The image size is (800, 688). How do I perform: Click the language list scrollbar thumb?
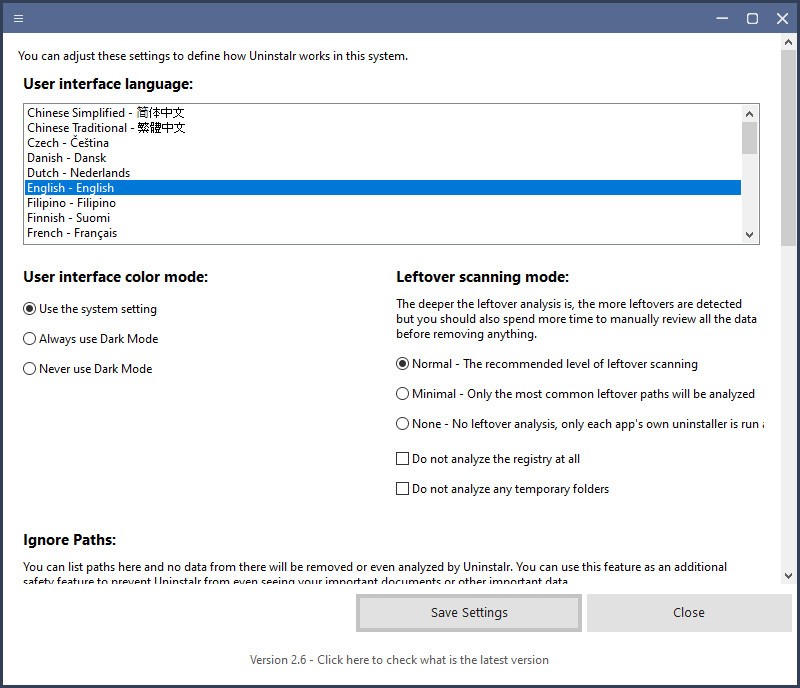[x=749, y=138]
